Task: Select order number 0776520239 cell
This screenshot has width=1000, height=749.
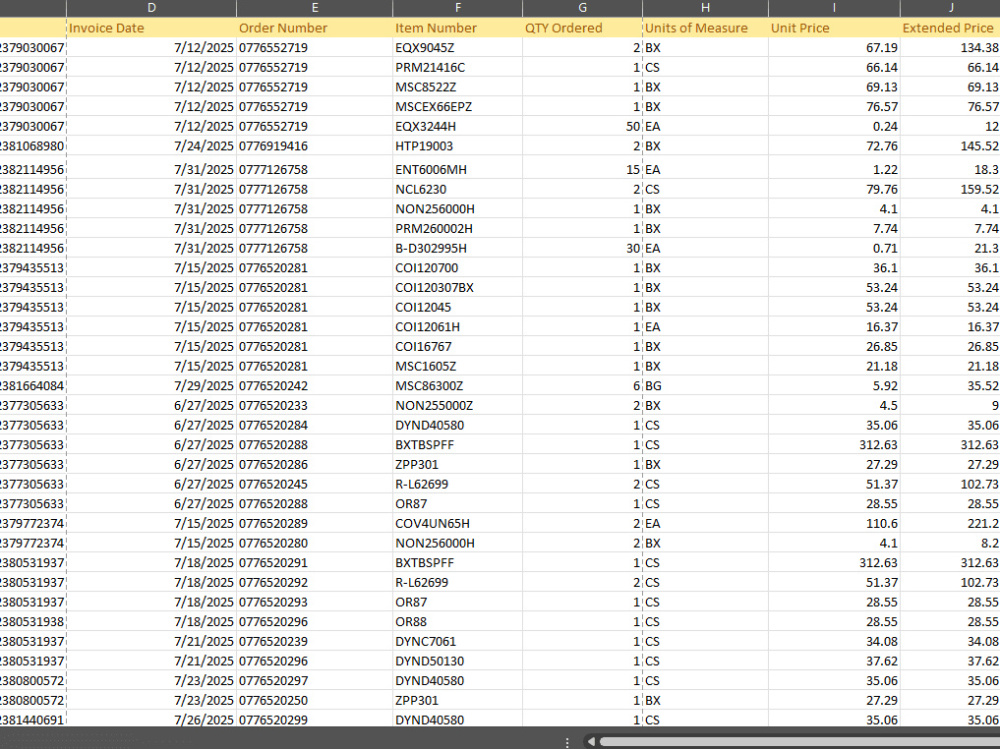Action: coord(314,641)
